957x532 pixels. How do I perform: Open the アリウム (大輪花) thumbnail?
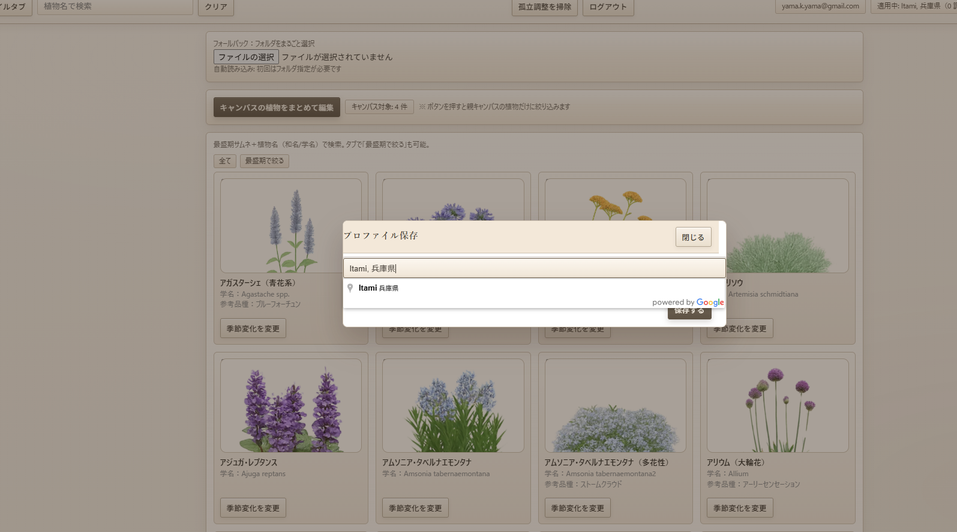coord(778,405)
